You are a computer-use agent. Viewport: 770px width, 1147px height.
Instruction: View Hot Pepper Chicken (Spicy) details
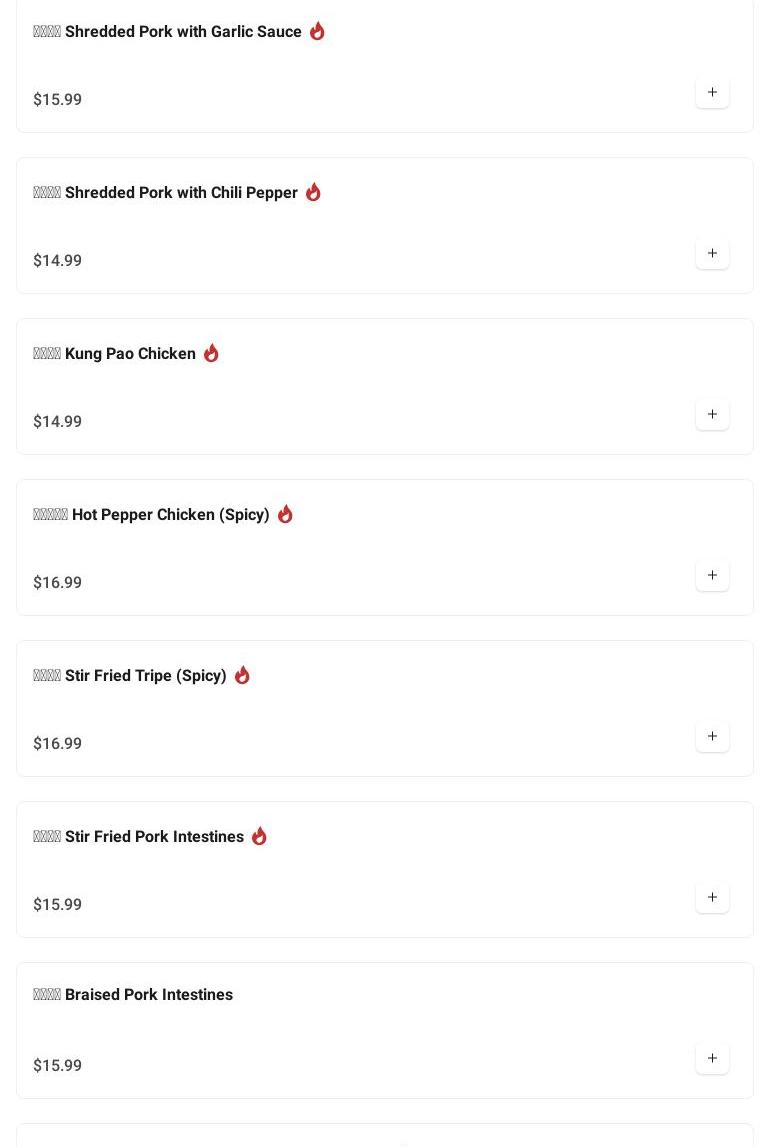[x=170, y=515]
